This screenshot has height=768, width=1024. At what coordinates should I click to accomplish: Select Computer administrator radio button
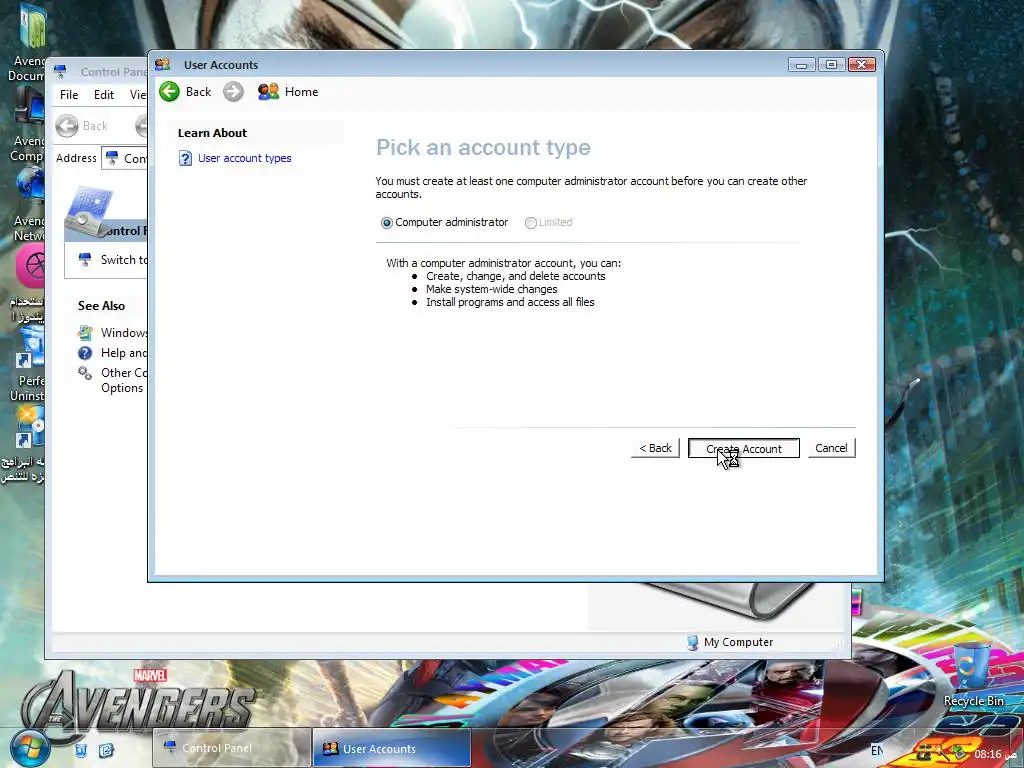(387, 223)
